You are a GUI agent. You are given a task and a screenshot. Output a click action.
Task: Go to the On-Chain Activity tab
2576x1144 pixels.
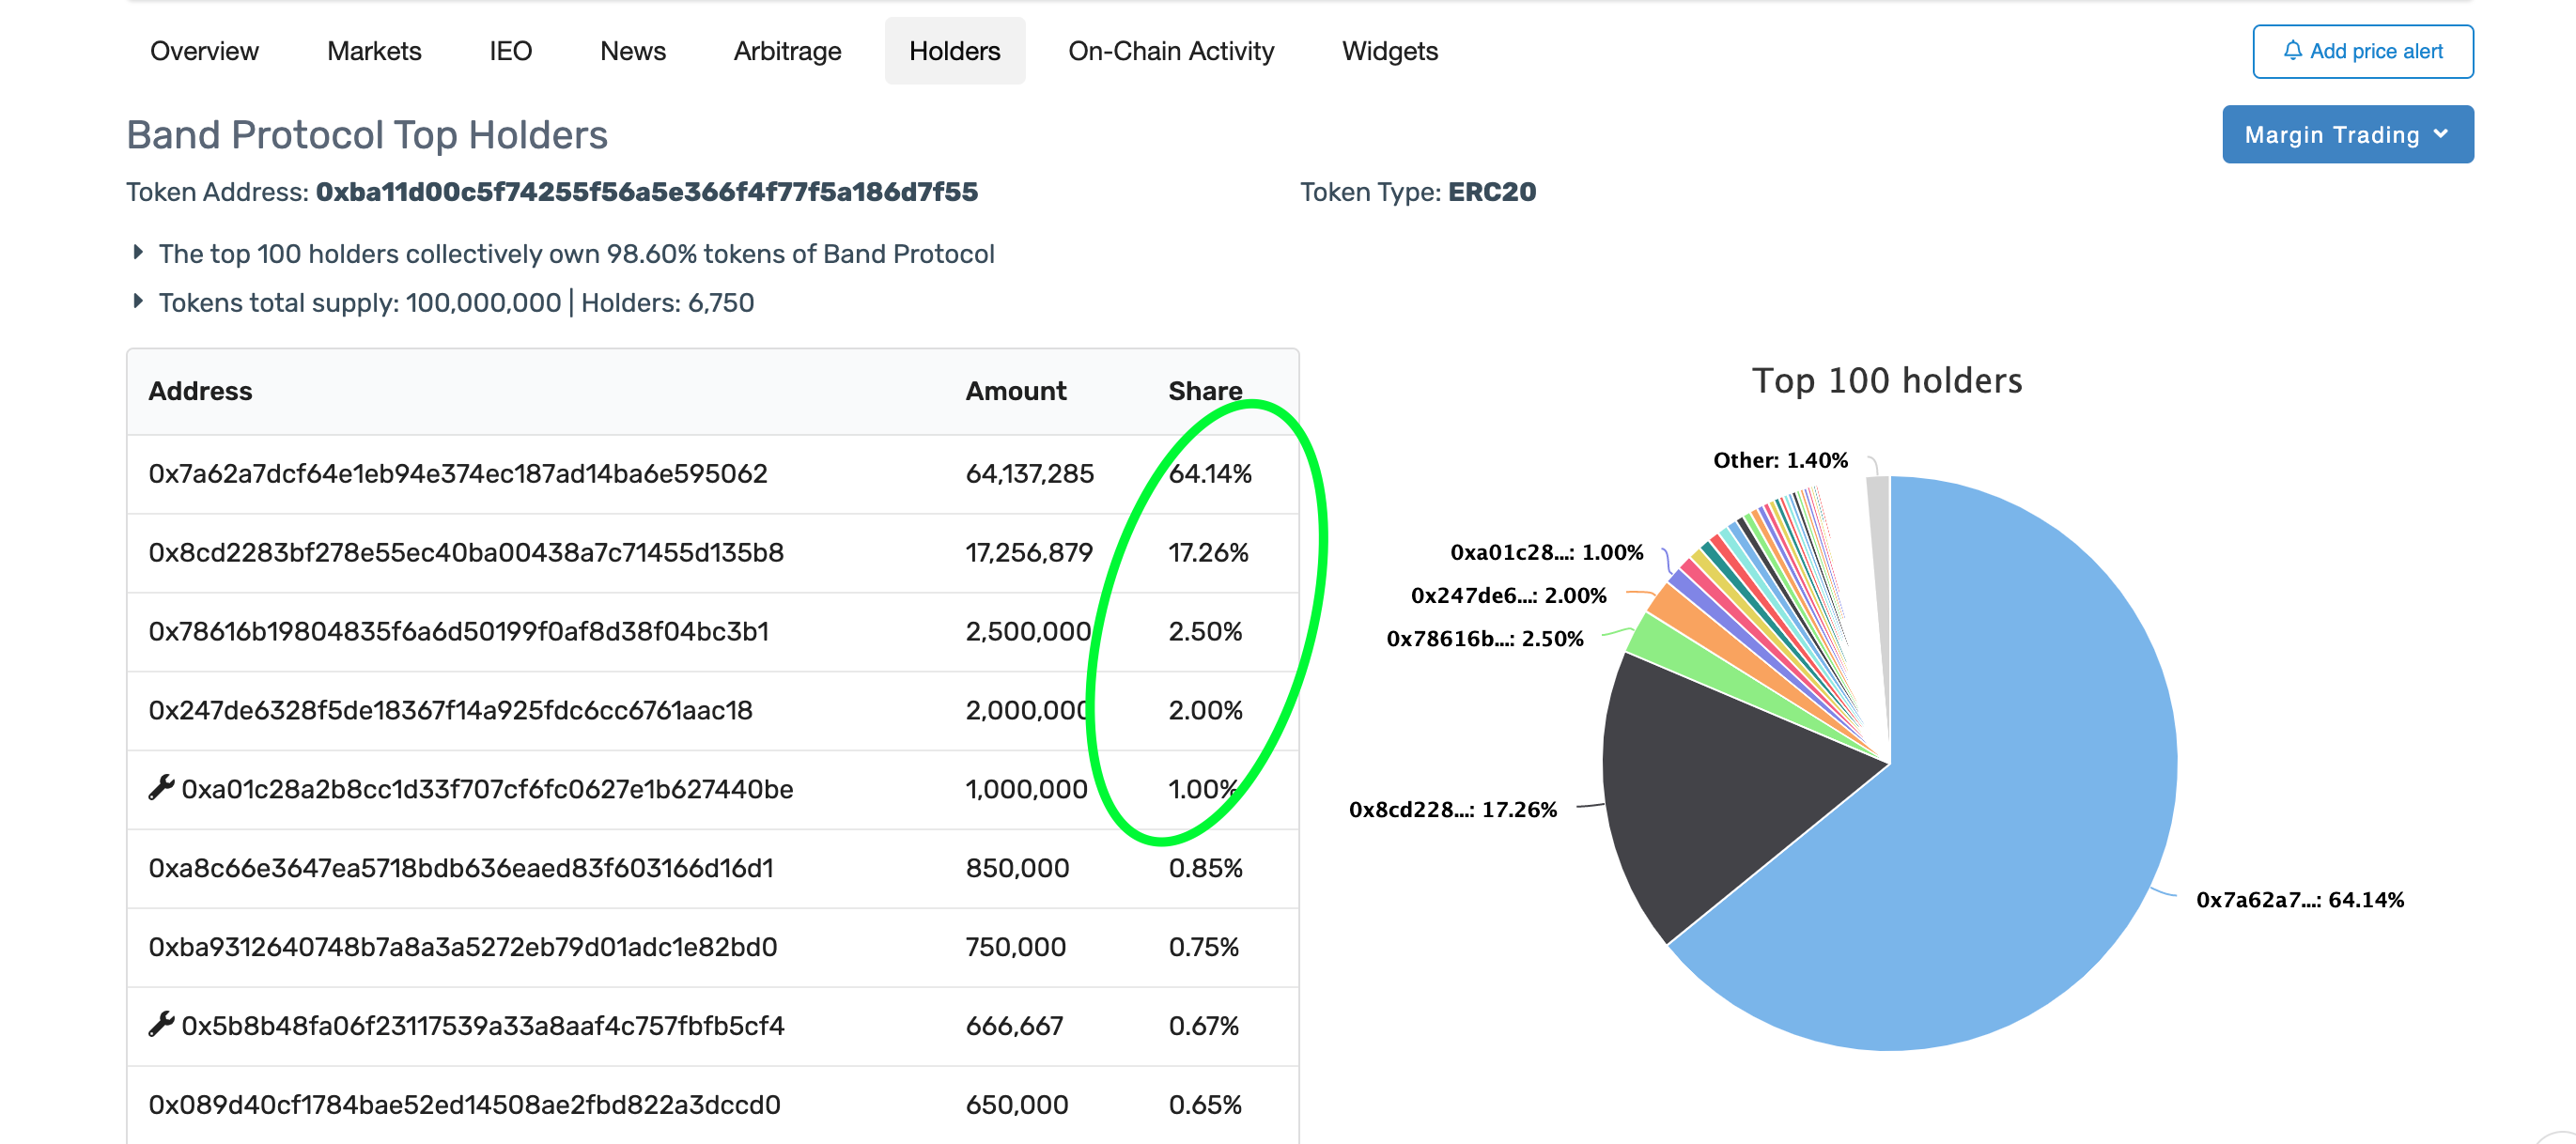coord(1170,51)
